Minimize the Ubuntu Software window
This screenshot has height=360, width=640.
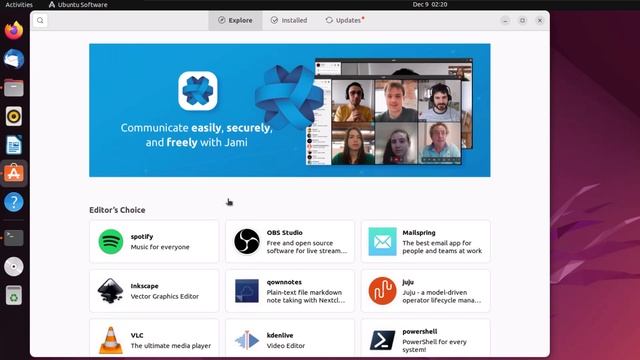[x=505, y=20]
